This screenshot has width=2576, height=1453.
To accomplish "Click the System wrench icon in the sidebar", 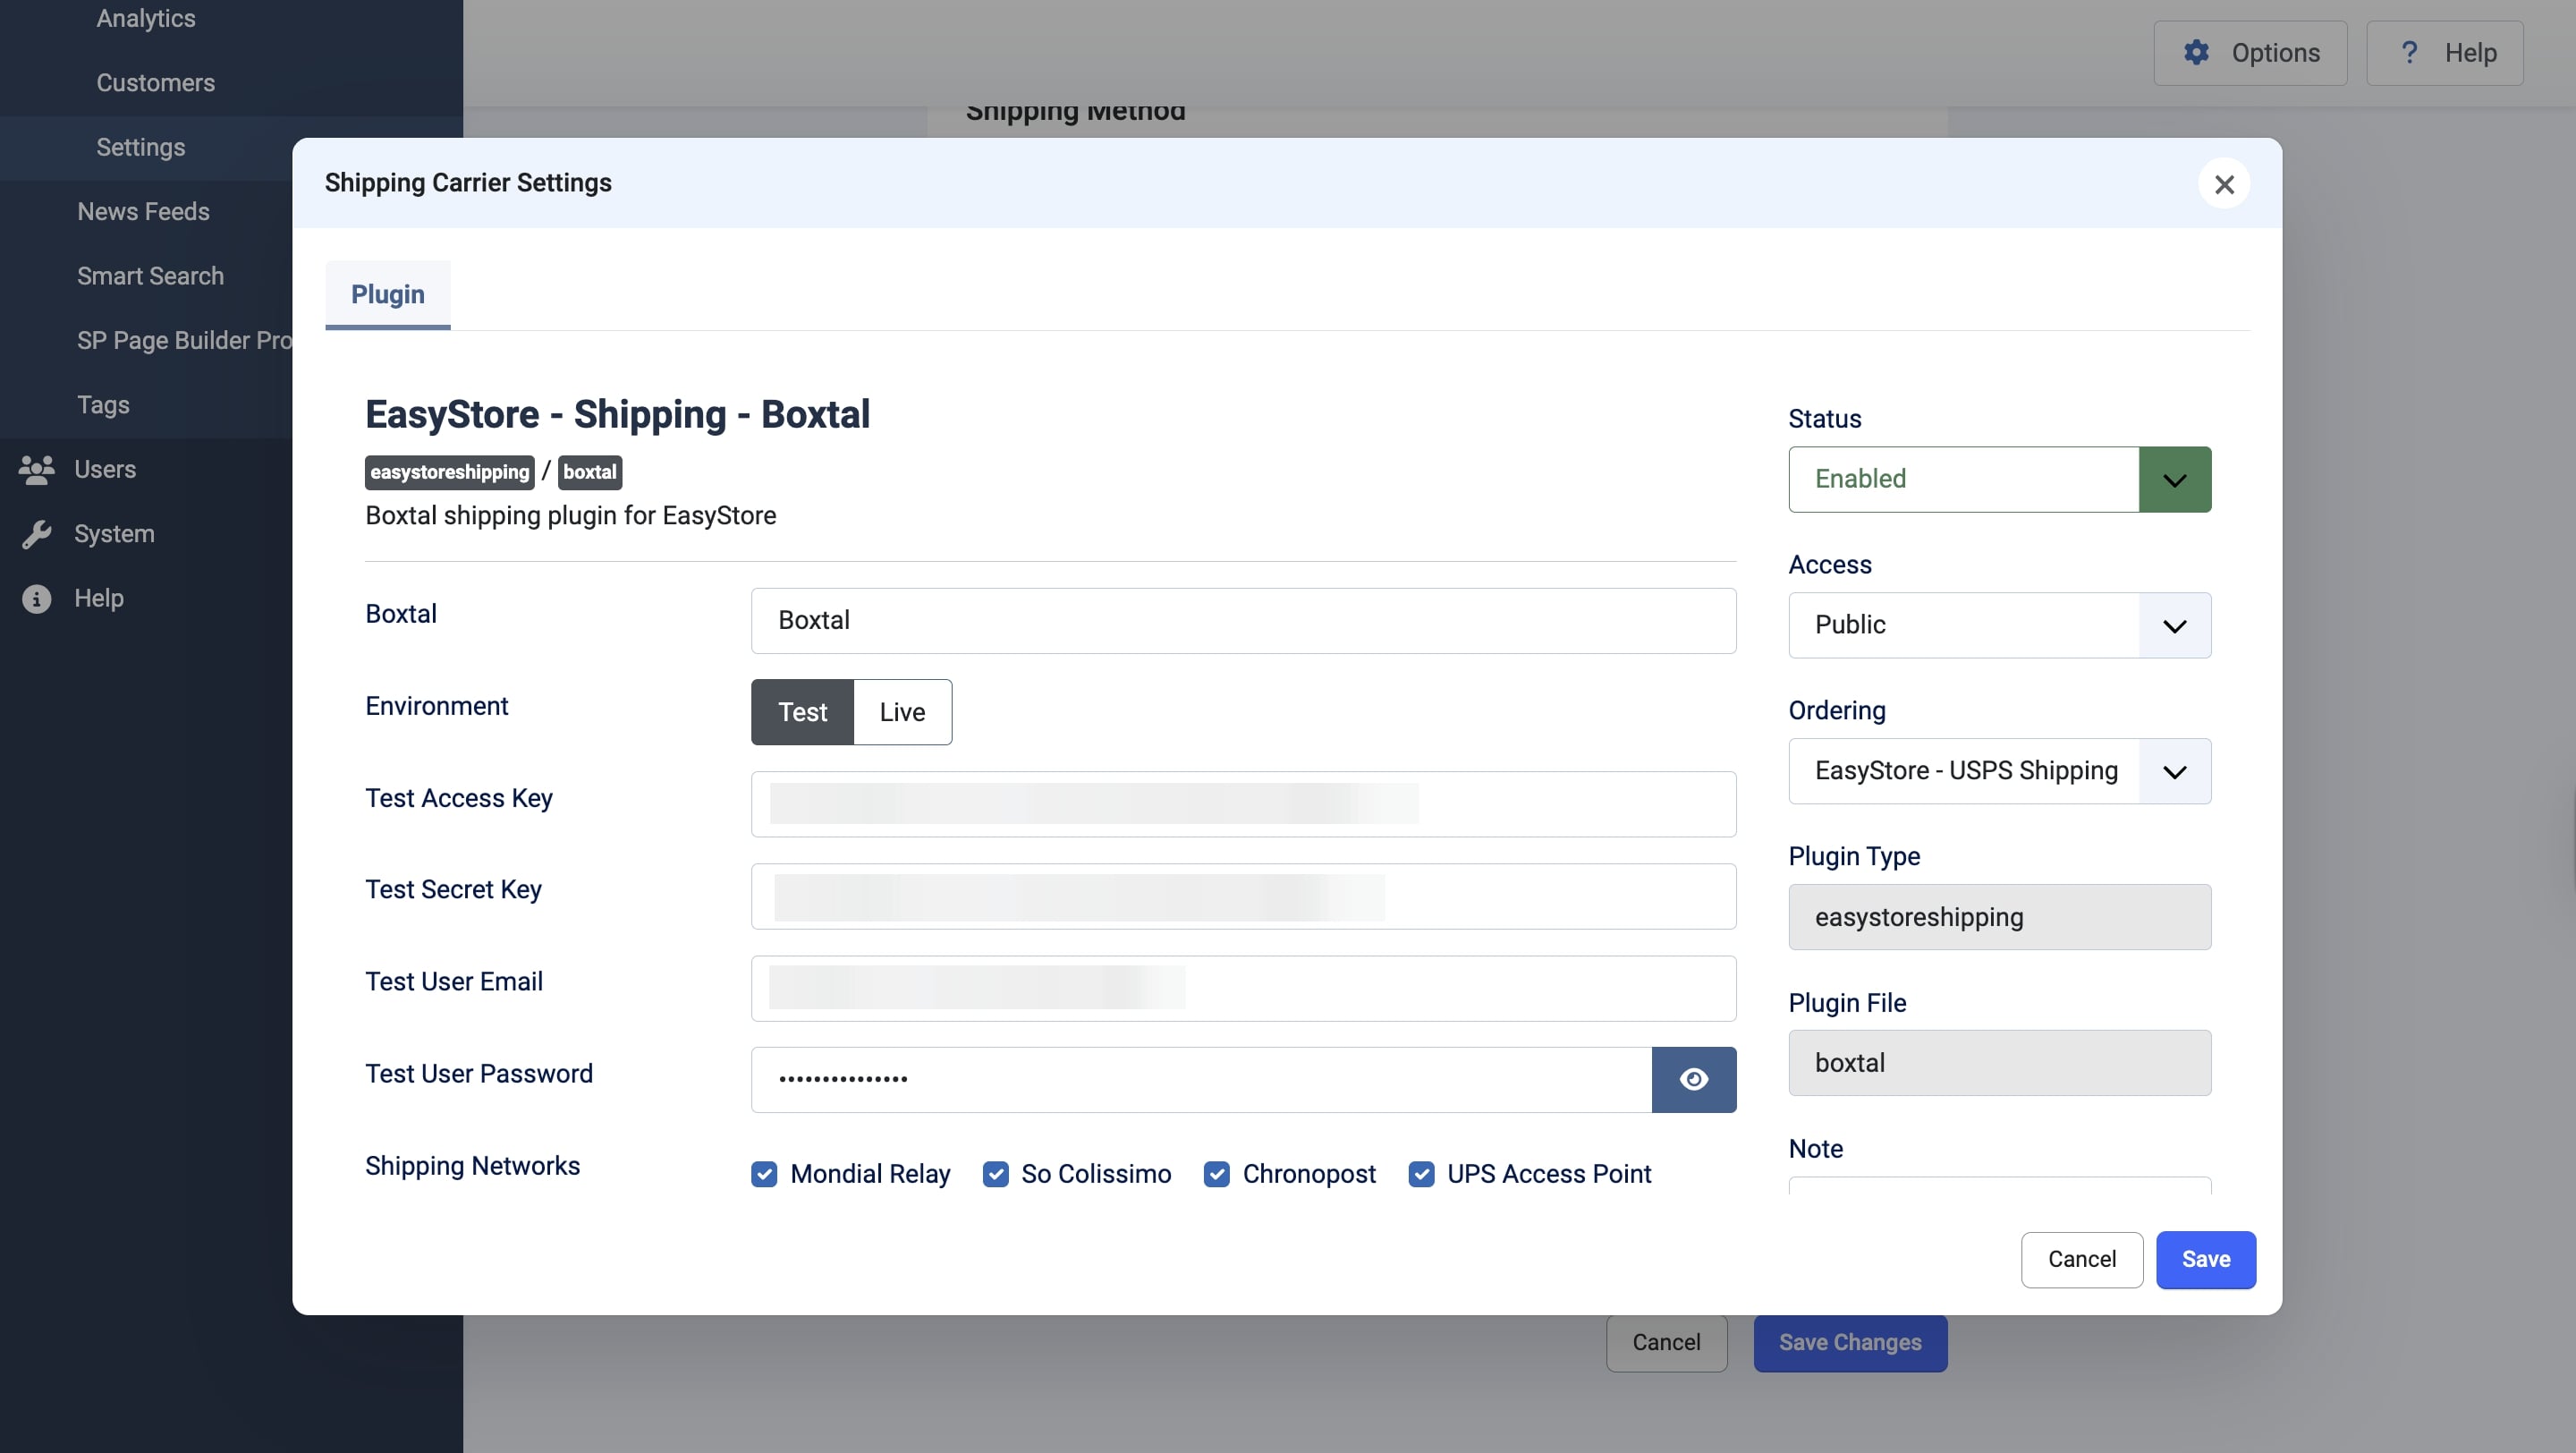I will tap(37, 533).
